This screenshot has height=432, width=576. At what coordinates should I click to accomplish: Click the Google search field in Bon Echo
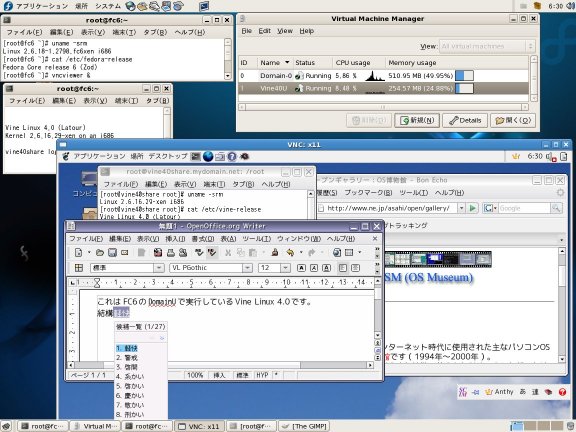coord(524,208)
